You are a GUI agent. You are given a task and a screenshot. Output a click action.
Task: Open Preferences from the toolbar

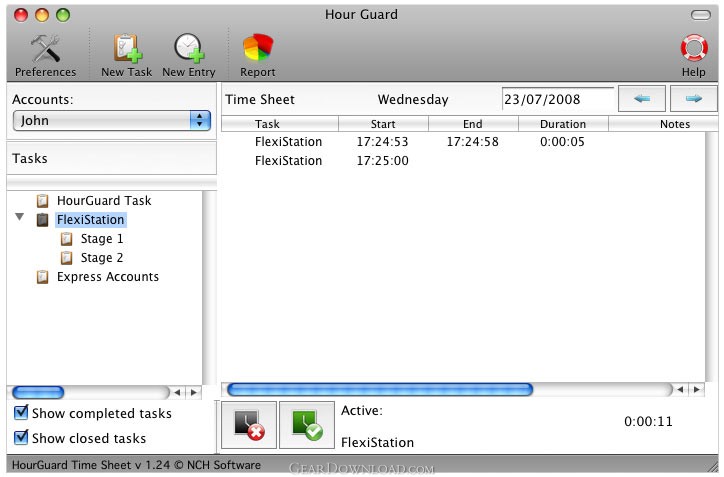[45, 56]
